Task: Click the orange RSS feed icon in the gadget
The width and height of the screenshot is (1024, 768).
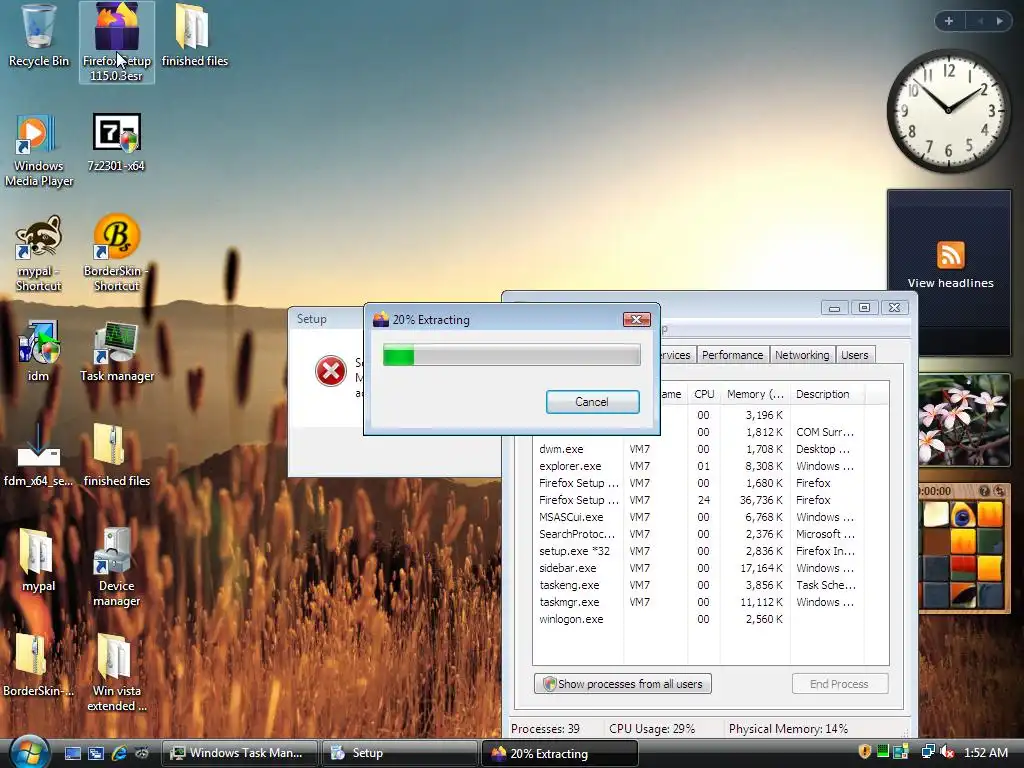Action: coord(950,255)
